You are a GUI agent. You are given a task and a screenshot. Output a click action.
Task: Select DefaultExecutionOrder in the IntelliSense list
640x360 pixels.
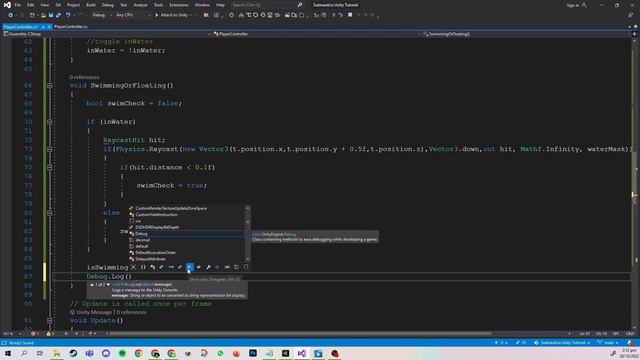tap(186, 253)
